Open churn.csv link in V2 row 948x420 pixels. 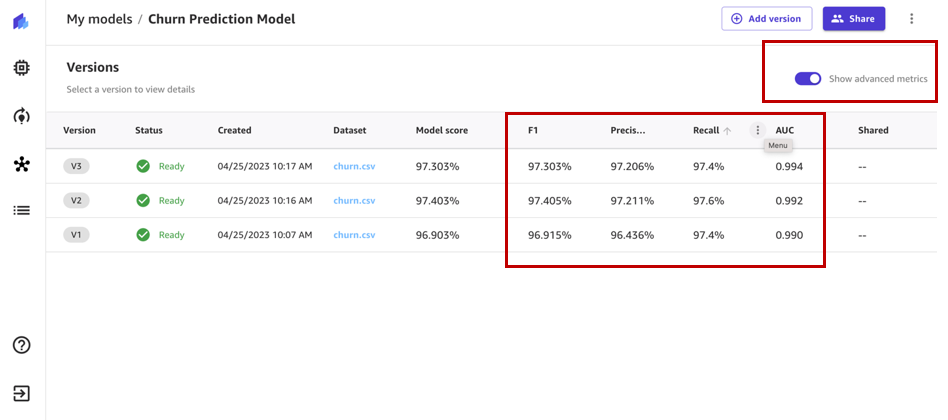(354, 201)
